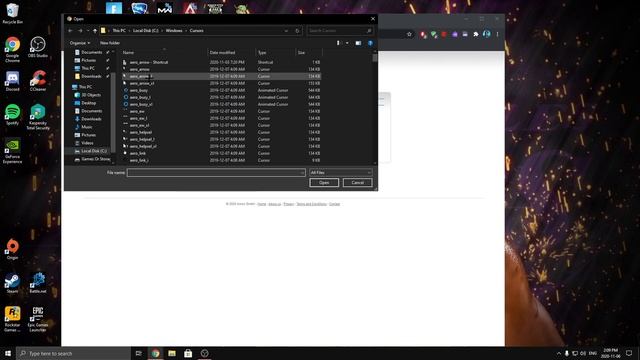The image size is (640, 360).
Task: Launch GeForce Experience desktop shortcut
Action: tap(12, 151)
